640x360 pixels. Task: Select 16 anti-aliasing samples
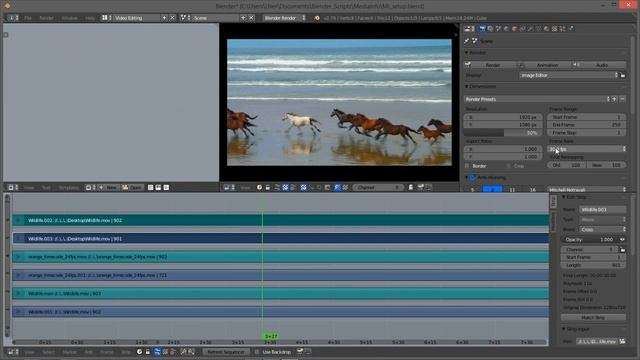(x=533, y=190)
